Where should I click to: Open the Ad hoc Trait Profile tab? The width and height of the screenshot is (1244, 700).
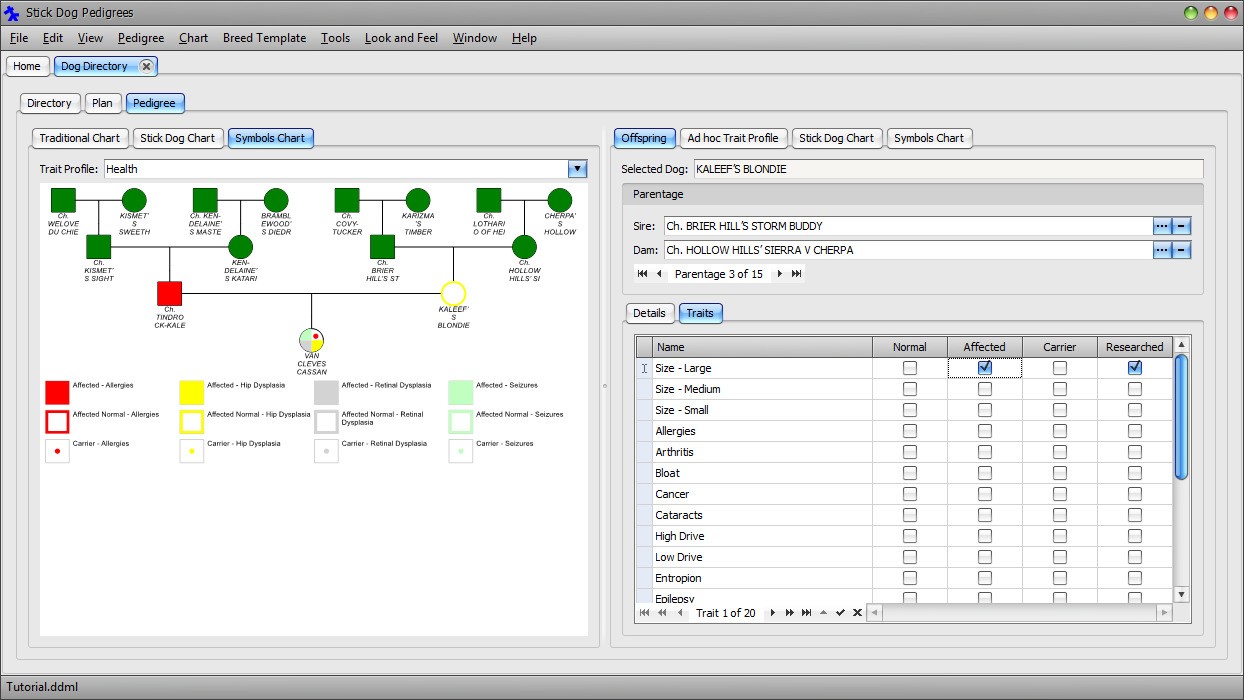pyautogui.click(x=732, y=138)
